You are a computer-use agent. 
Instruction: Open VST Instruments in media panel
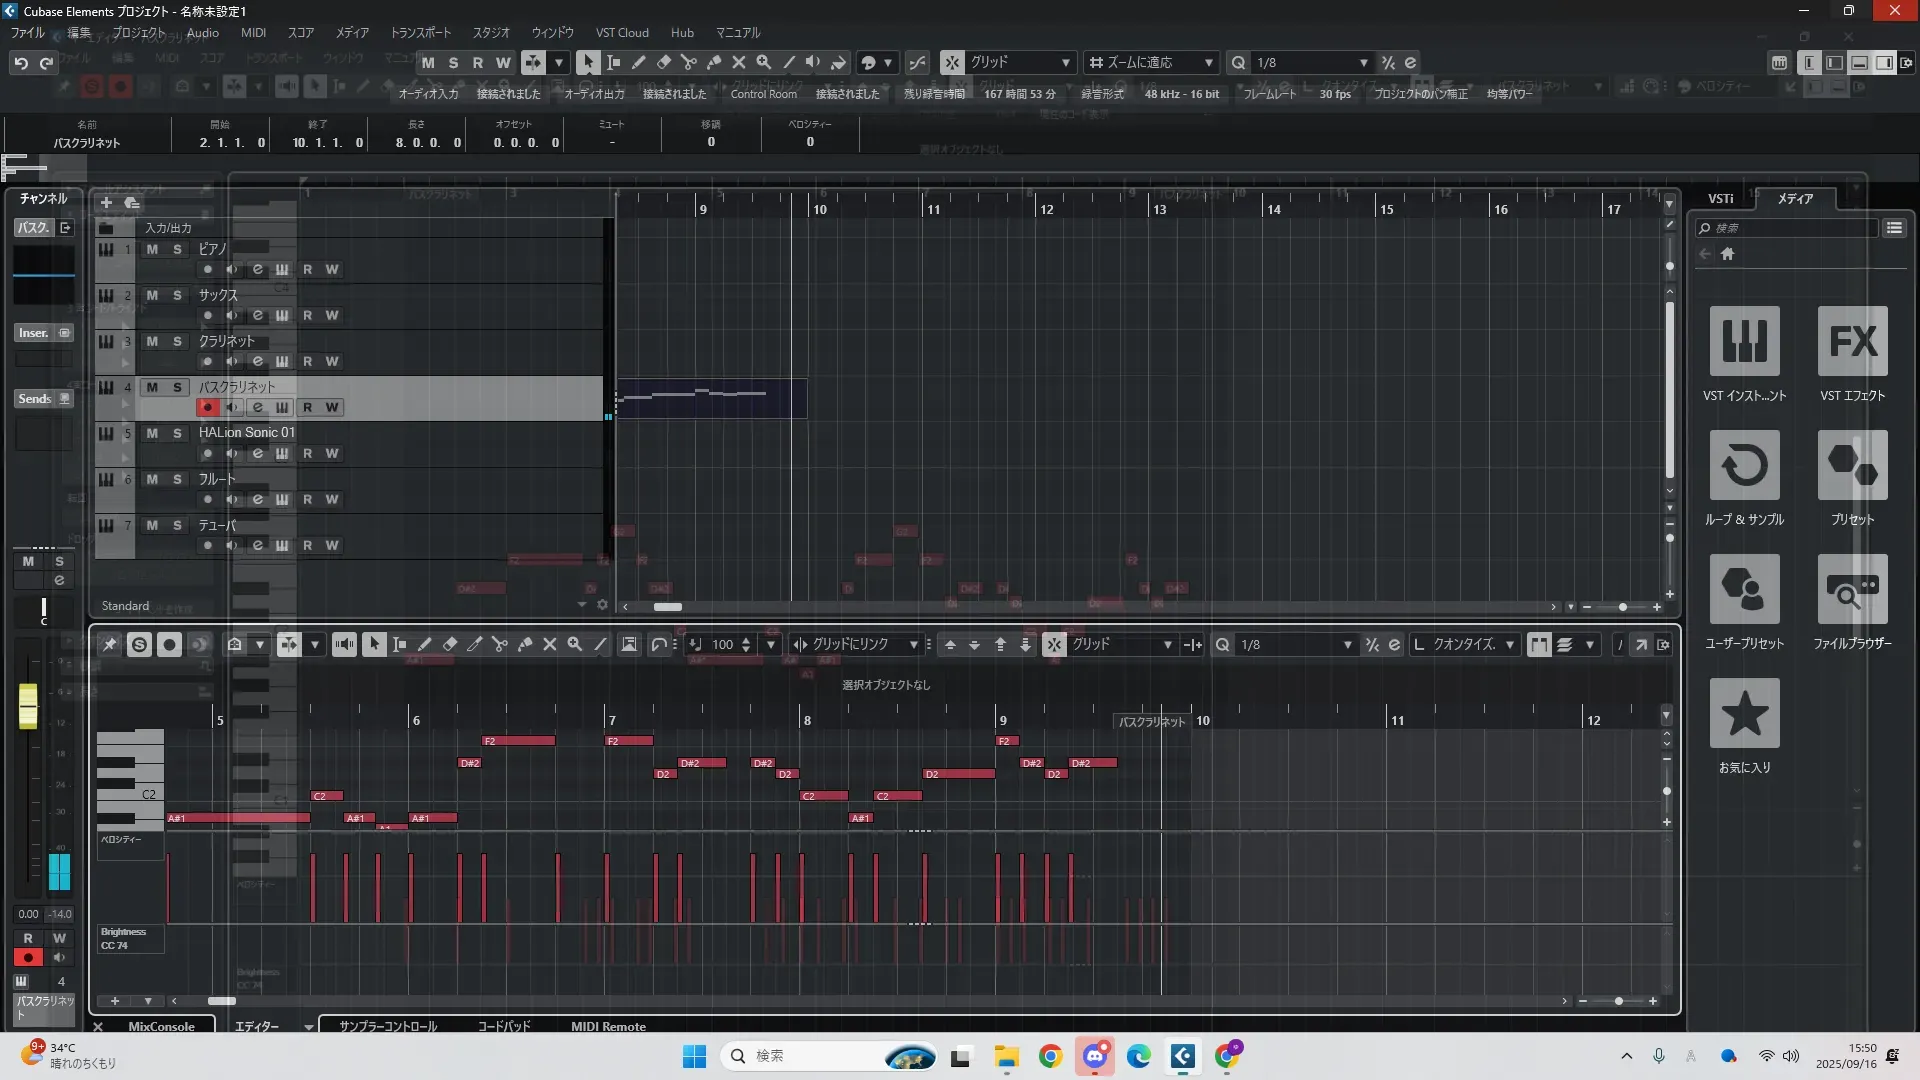pos(1744,342)
